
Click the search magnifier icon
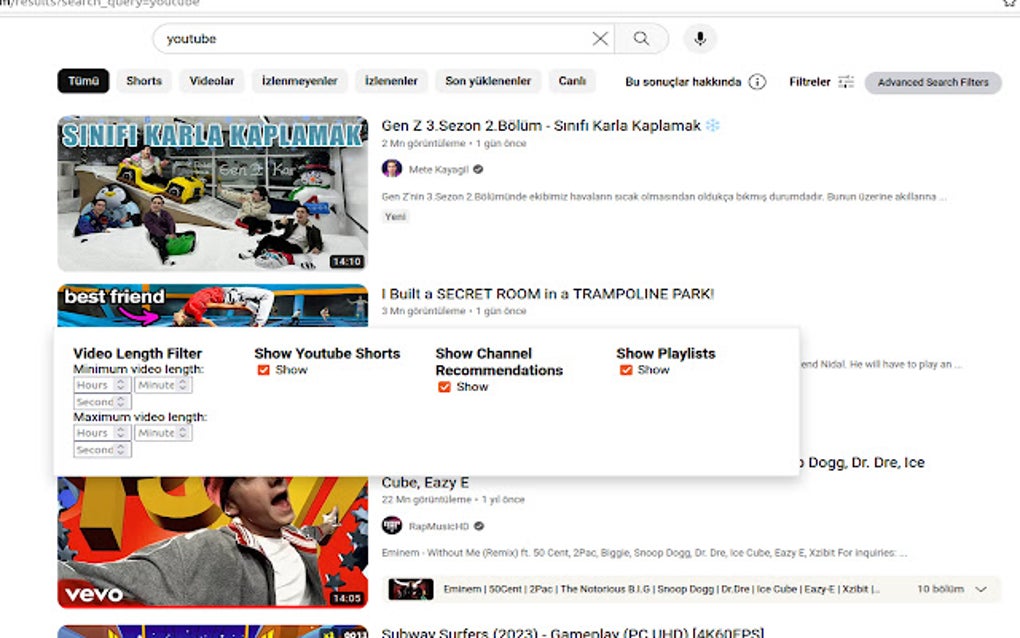pyautogui.click(x=642, y=39)
